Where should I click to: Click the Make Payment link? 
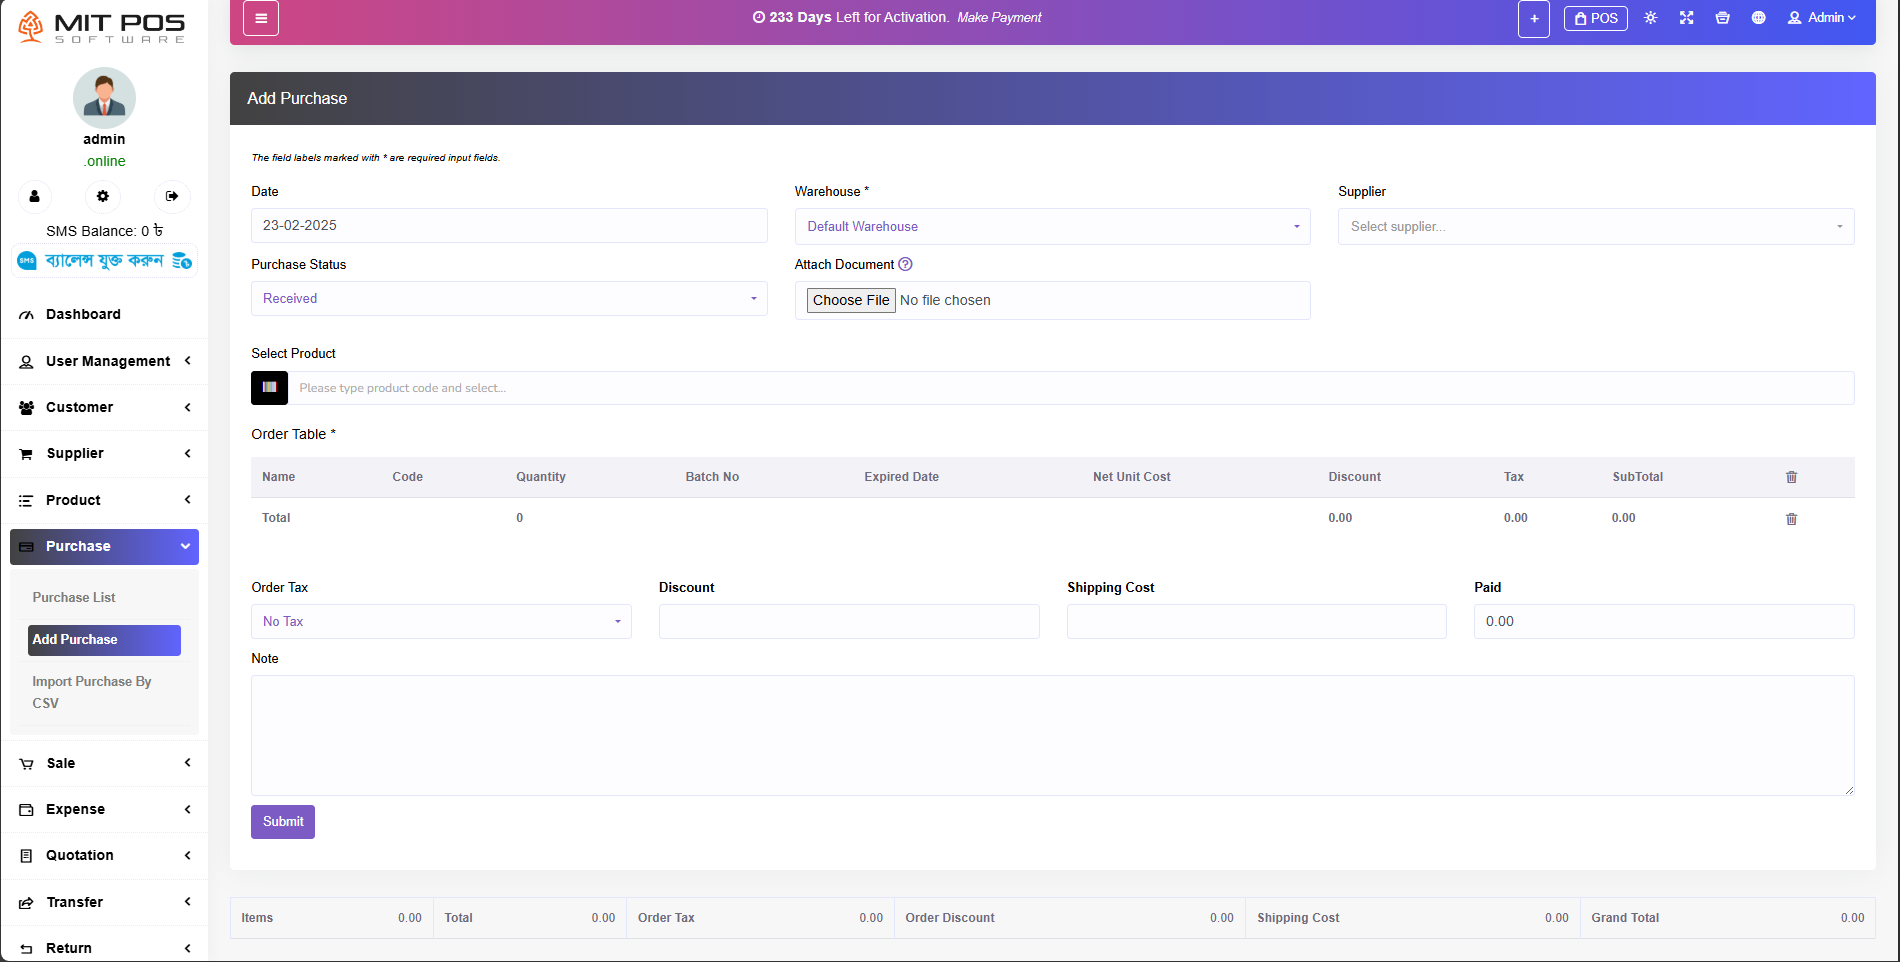(998, 18)
